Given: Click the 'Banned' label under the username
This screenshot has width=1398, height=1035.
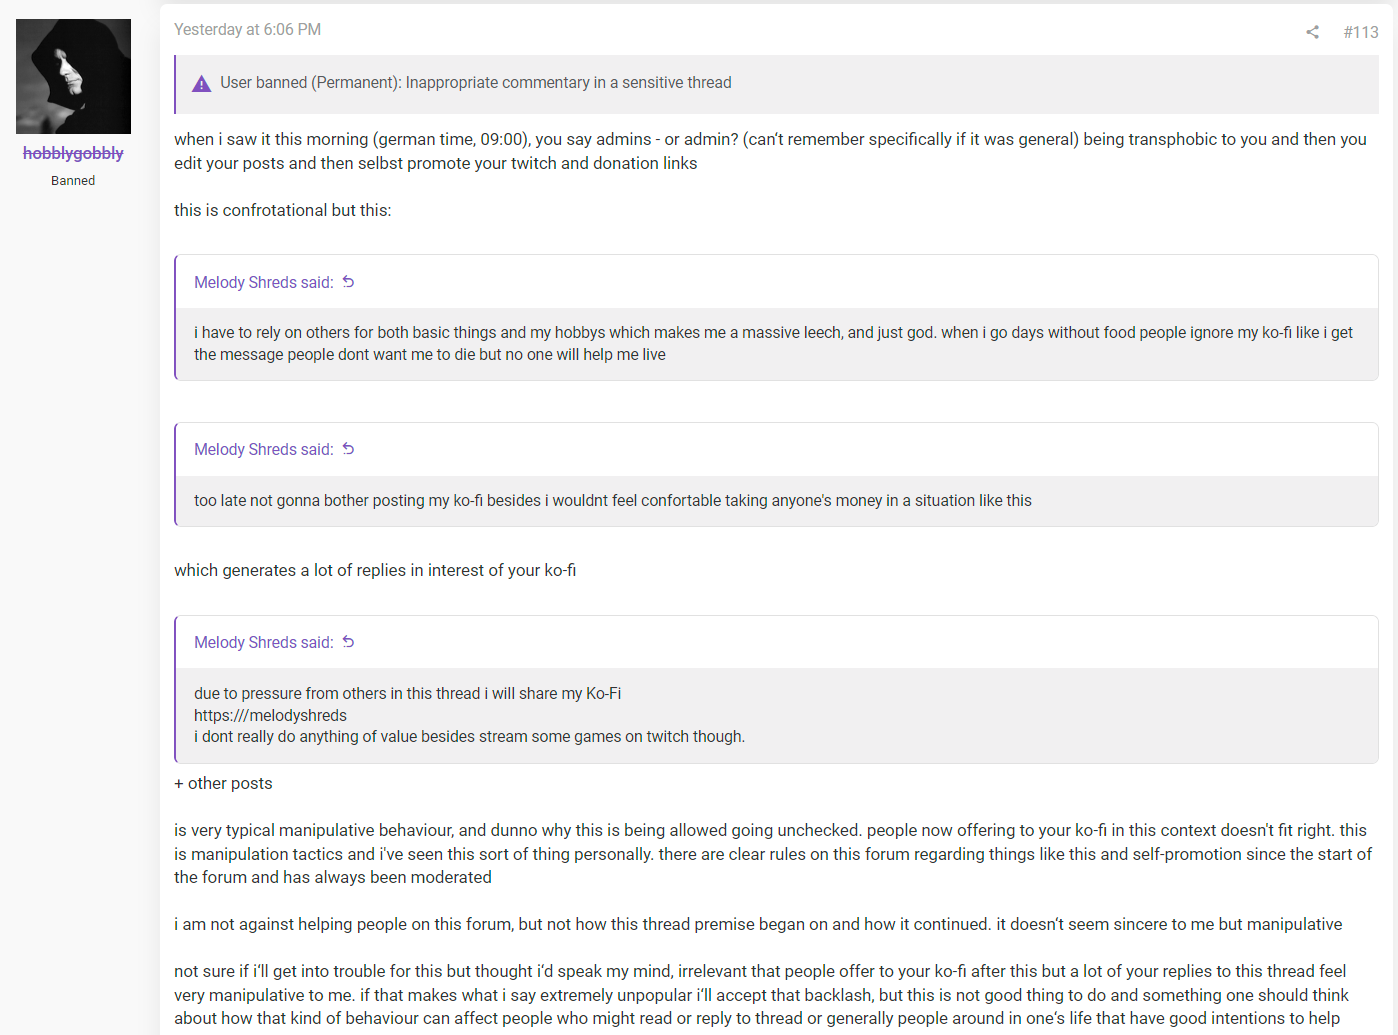Looking at the screenshot, I should [x=73, y=181].
